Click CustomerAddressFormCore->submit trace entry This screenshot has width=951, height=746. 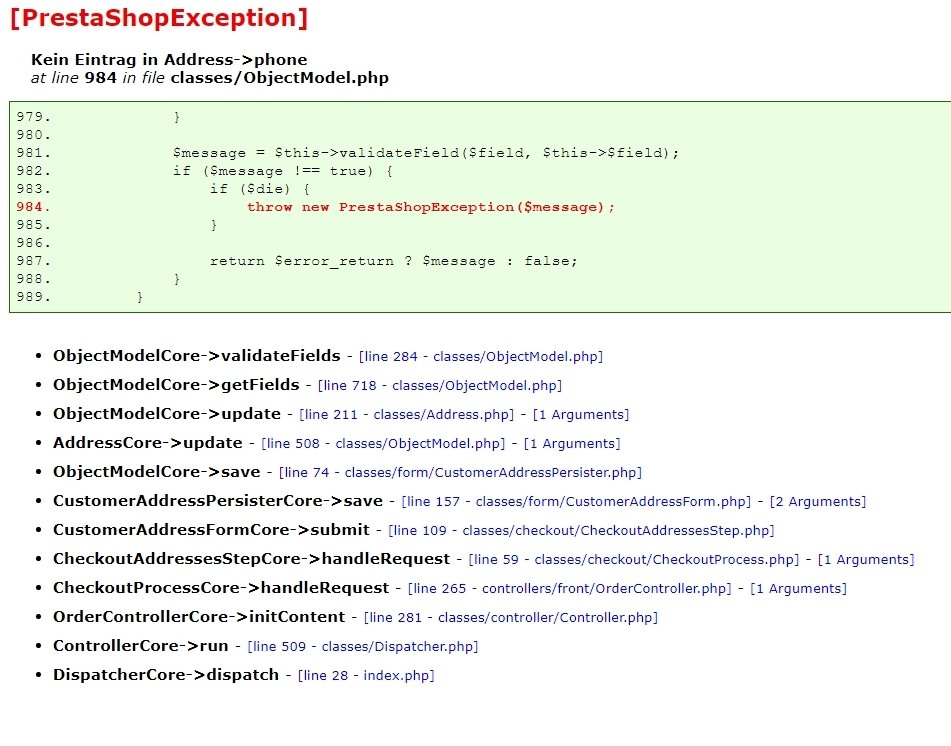(211, 531)
